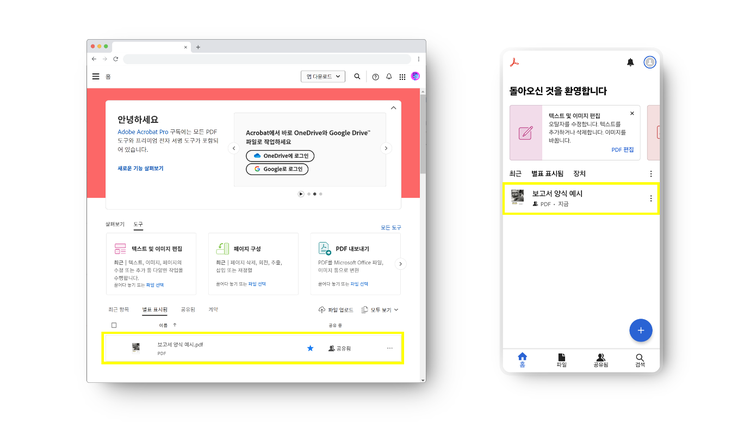Select mobile 별표 표시됨 tab
Image resolution: width=750 pixels, height=422 pixels.
click(x=547, y=174)
